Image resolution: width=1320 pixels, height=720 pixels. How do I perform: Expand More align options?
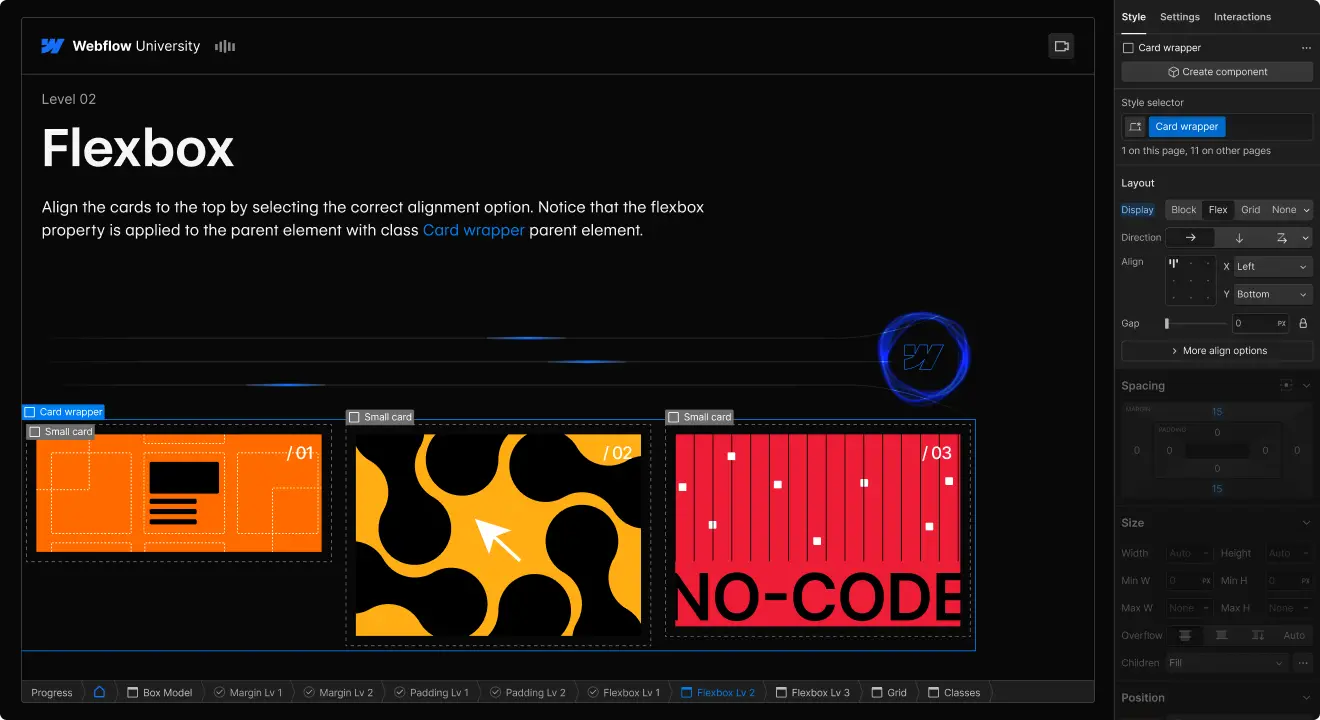pyautogui.click(x=1216, y=350)
